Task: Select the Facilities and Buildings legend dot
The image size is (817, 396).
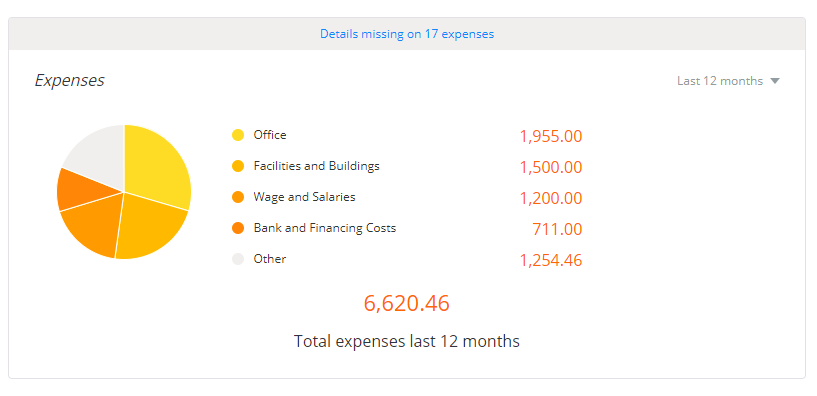Action: pyautogui.click(x=238, y=166)
